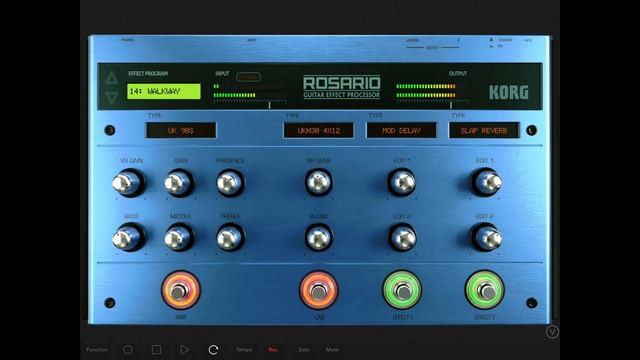Select the next effect program with up arrow
Image resolution: width=640 pixels, height=360 pixels.
(x=112, y=78)
